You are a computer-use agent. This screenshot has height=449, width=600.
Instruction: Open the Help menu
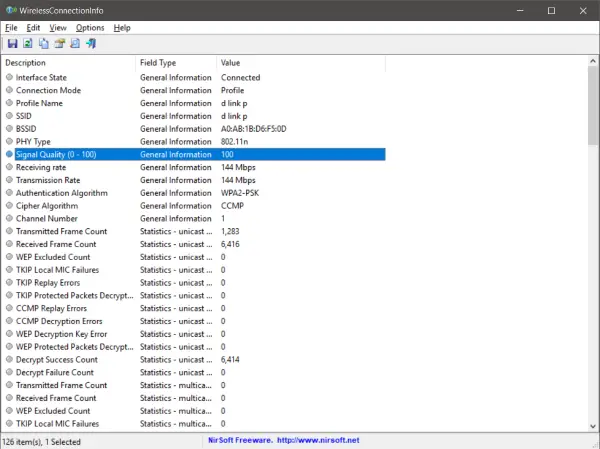point(122,28)
